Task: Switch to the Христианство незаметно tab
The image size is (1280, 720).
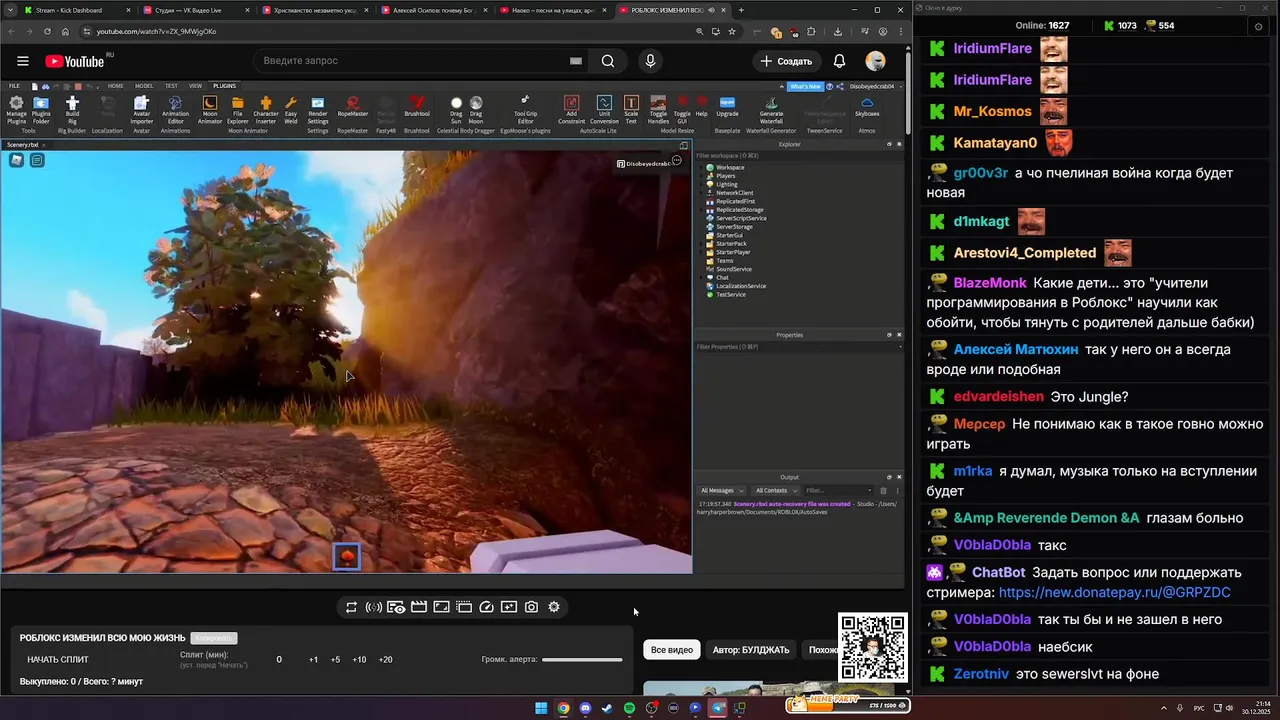Action: [314, 10]
